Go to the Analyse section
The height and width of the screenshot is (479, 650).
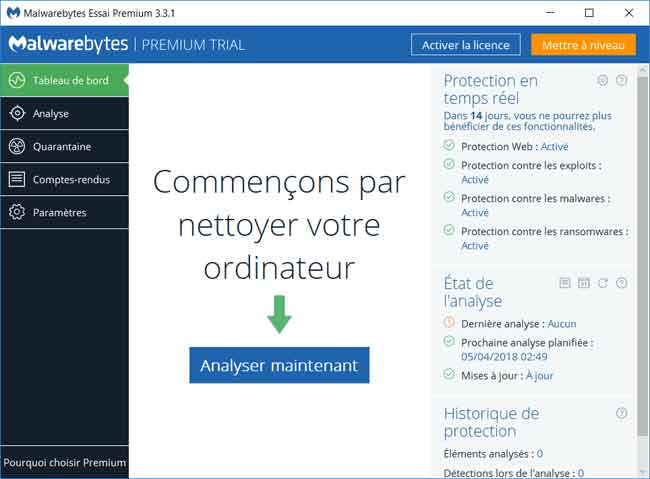tap(51, 113)
